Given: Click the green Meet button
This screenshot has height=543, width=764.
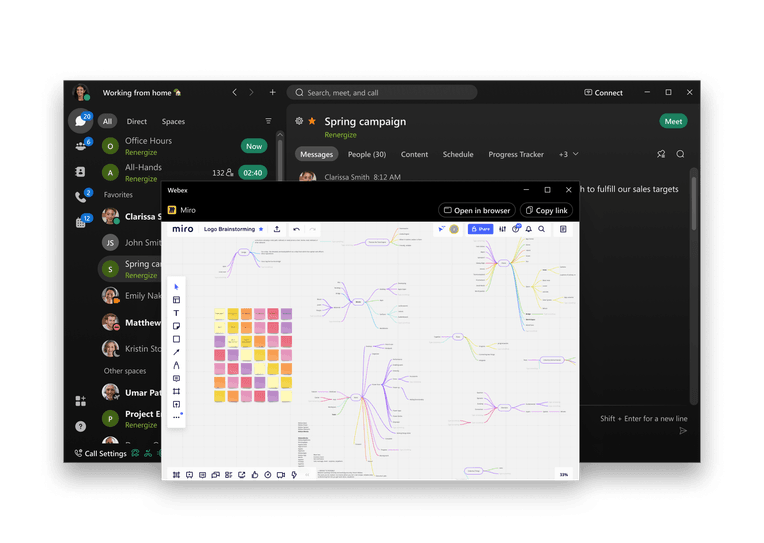Looking at the screenshot, I should coord(673,121).
